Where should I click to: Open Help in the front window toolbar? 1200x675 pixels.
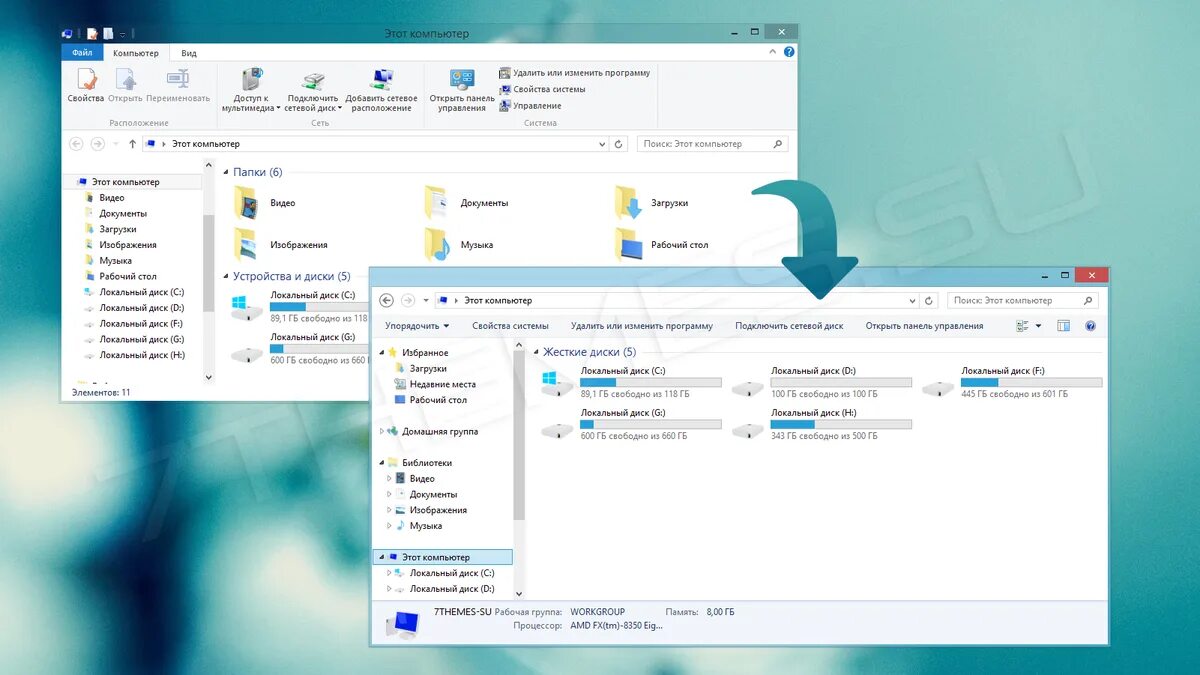click(x=1090, y=326)
